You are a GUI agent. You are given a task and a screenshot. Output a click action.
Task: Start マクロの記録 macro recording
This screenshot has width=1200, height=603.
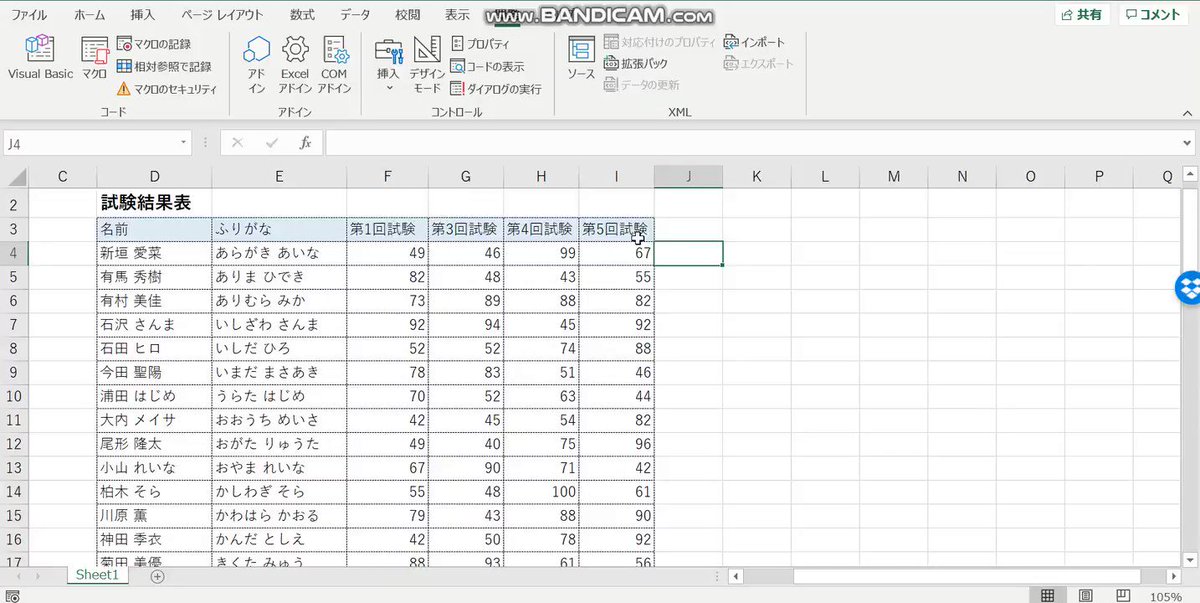(154, 44)
